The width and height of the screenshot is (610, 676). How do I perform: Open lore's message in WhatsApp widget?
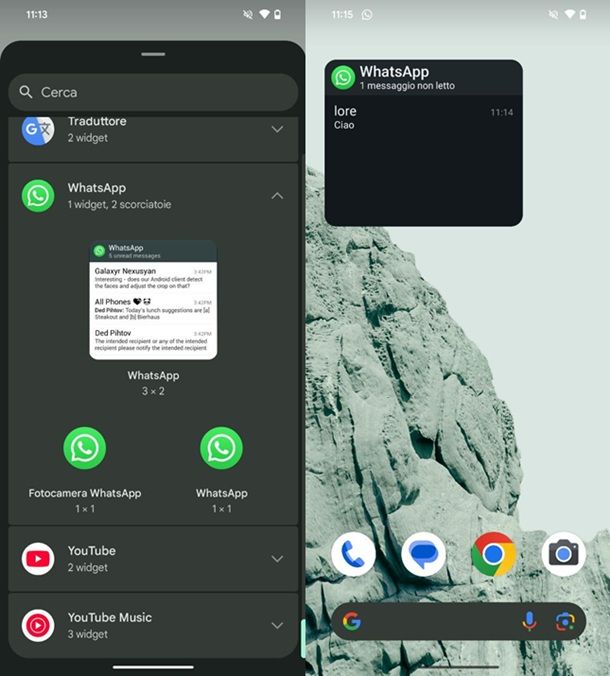(423, 118)
